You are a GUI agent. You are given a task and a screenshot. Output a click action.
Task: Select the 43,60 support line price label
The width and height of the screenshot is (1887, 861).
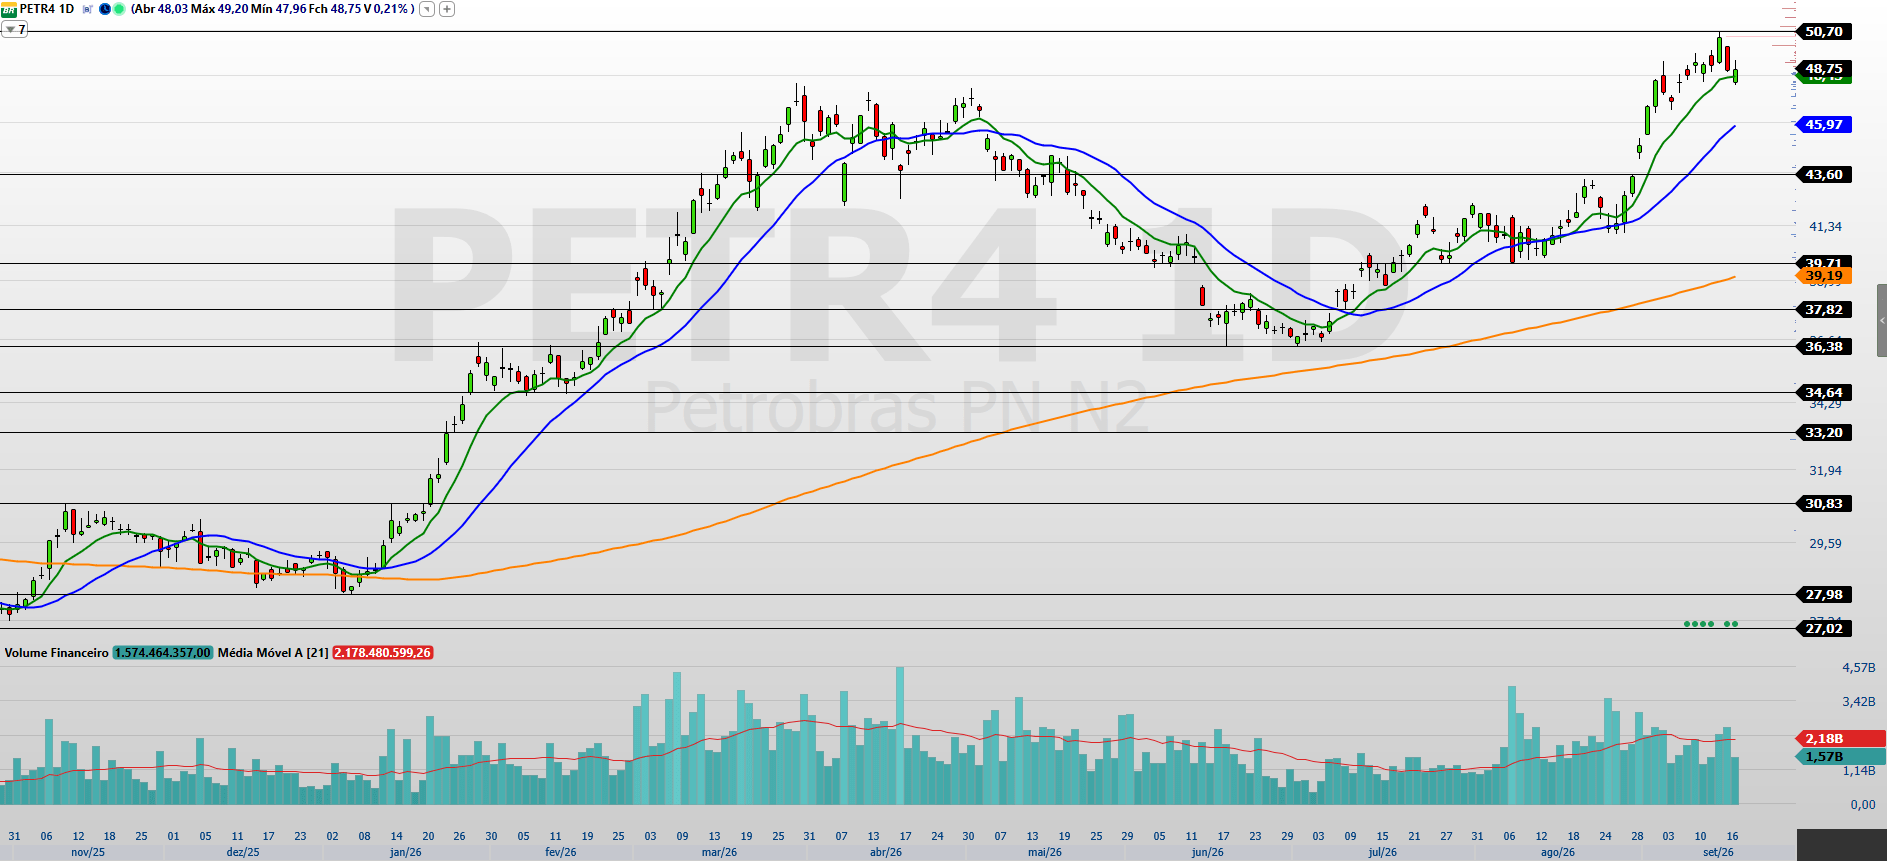1824,175
